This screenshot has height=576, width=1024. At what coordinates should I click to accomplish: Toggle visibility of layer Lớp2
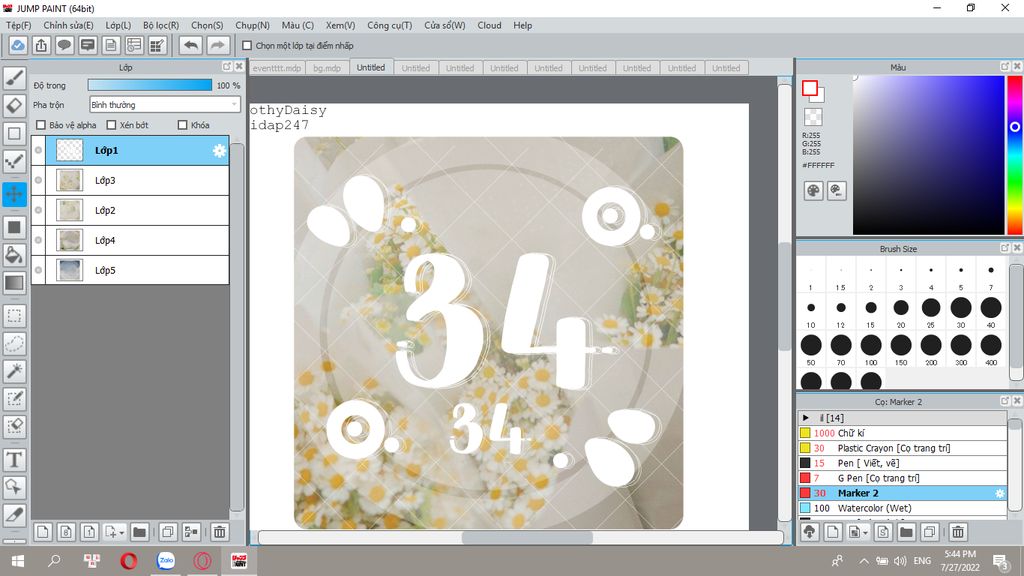click(x=39, y=210)
